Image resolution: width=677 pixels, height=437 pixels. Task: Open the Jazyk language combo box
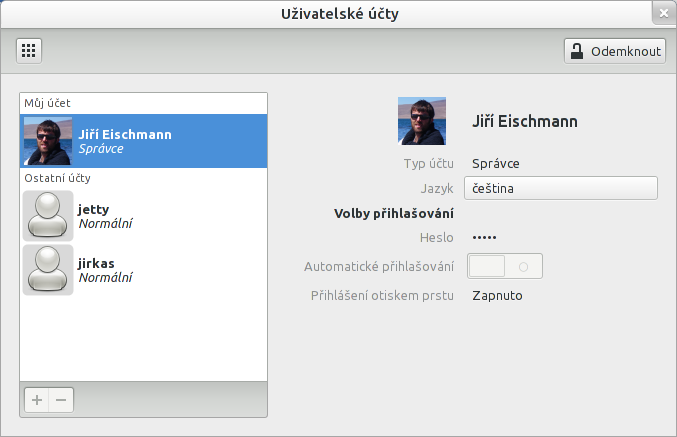[560, 188]
